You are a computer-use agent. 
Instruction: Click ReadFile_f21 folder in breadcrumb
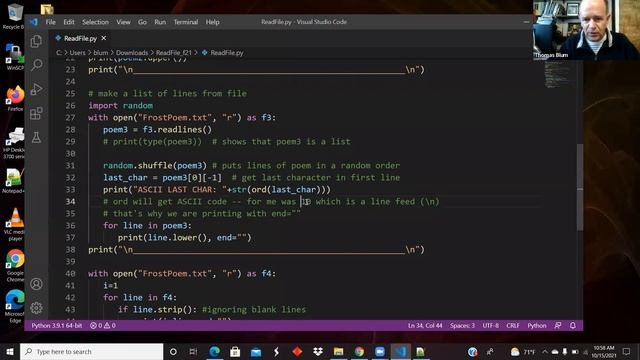[x=173, y=53]
